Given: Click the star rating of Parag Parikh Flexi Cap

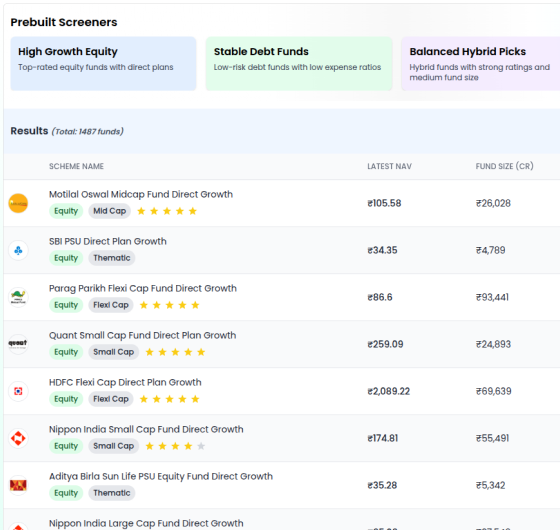Looking at the screenshot, I should tap(169, 305).
